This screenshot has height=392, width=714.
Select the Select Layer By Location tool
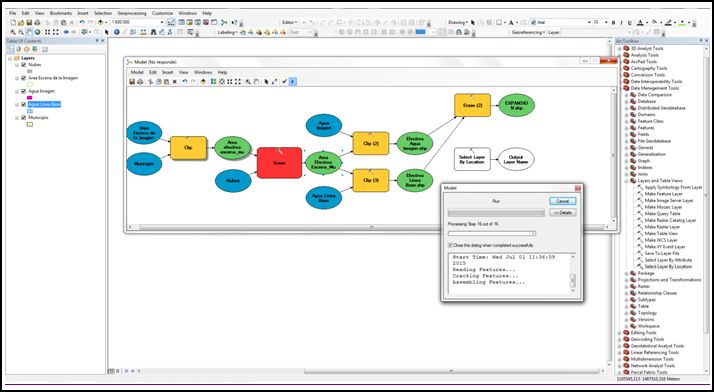pos(668,266)
